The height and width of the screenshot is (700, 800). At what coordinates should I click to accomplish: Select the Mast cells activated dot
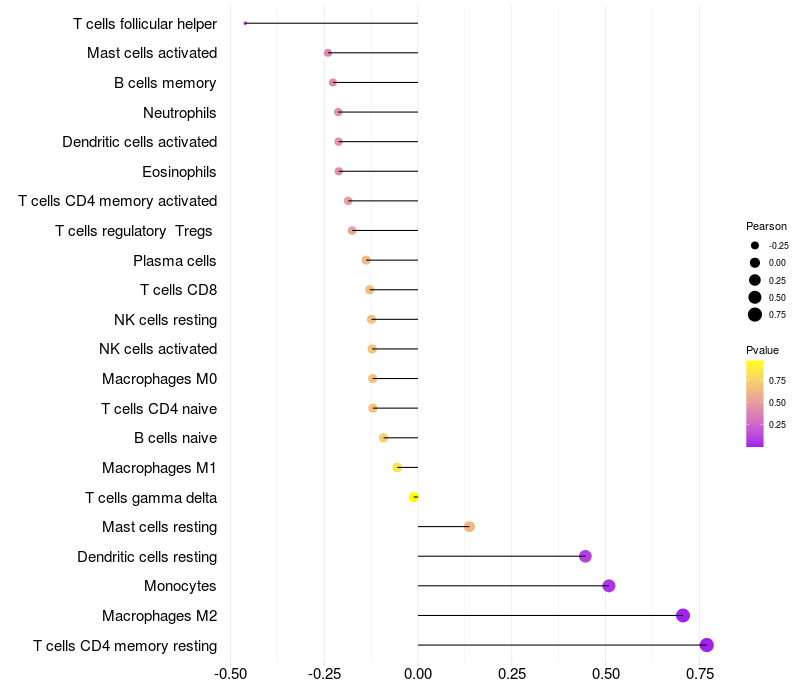tap(328, 53)
